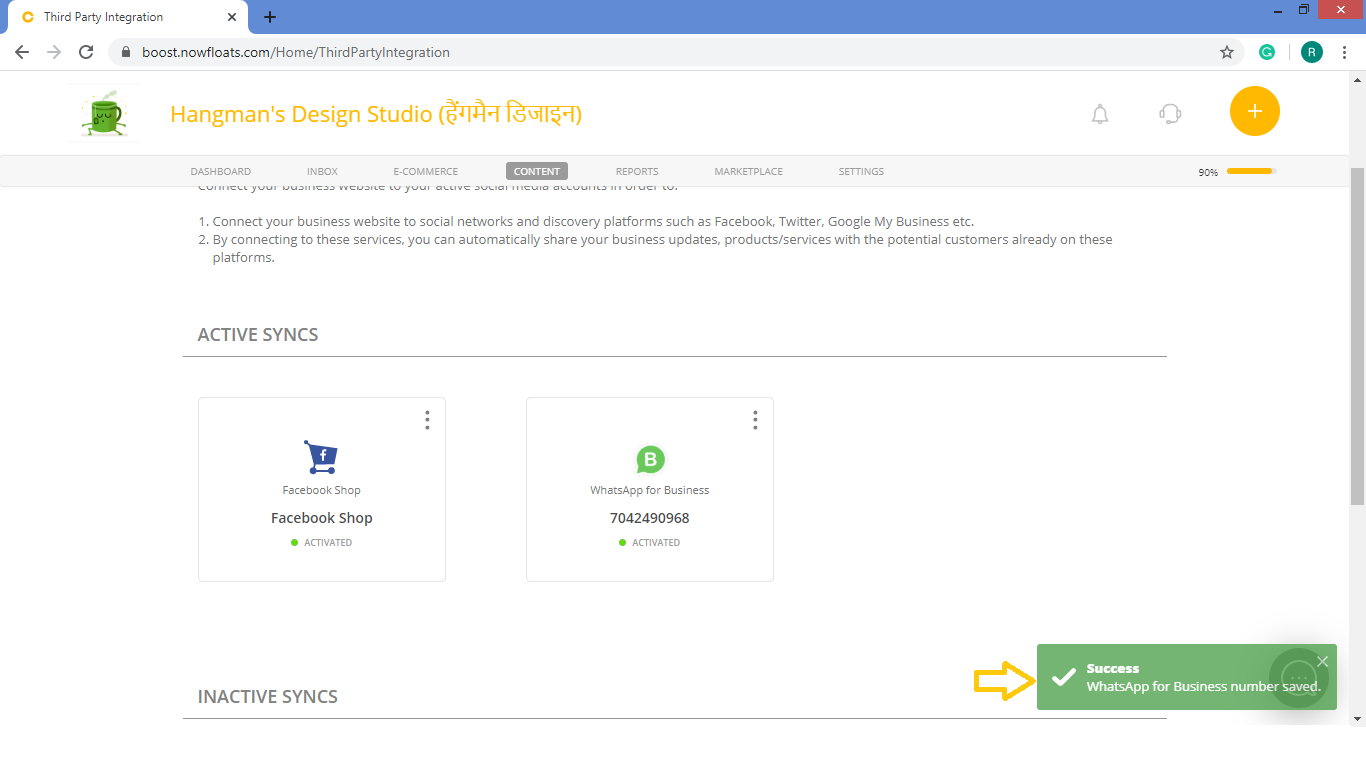
Task: Open the headset support icon
Action: click(x=1170, y=114)
